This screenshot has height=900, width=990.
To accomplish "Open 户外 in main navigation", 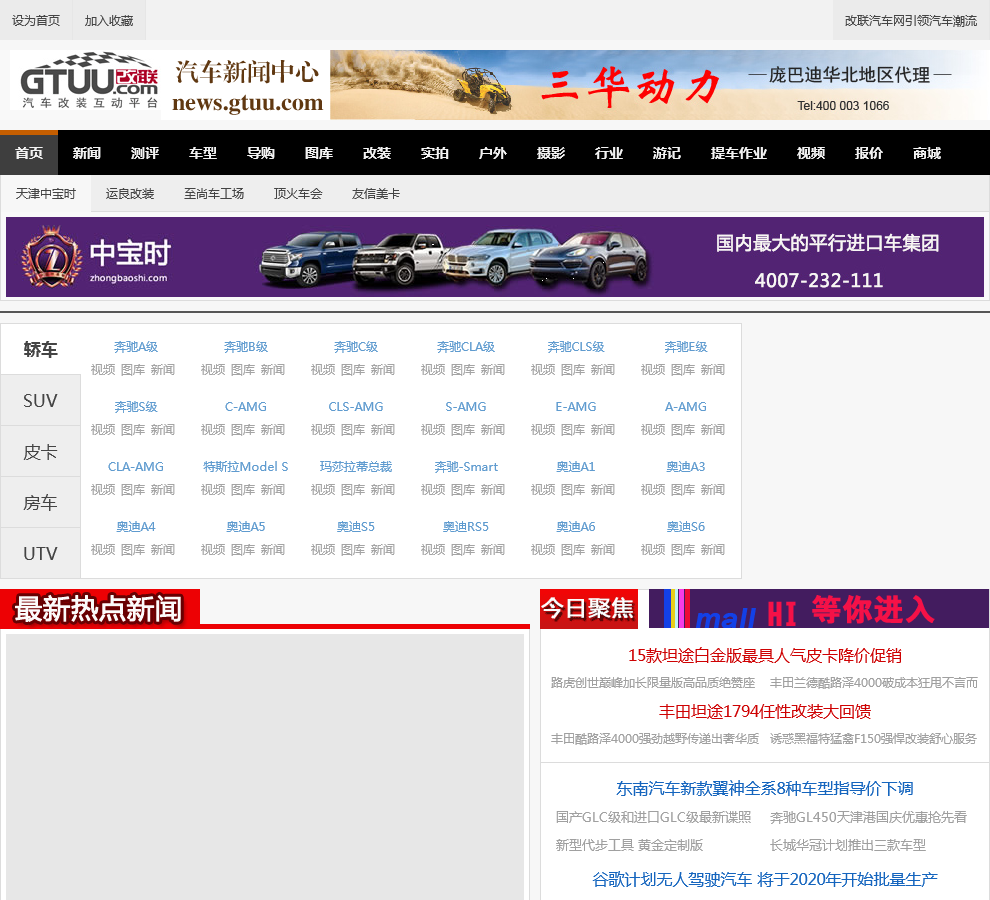I will [x=493, y=153].
